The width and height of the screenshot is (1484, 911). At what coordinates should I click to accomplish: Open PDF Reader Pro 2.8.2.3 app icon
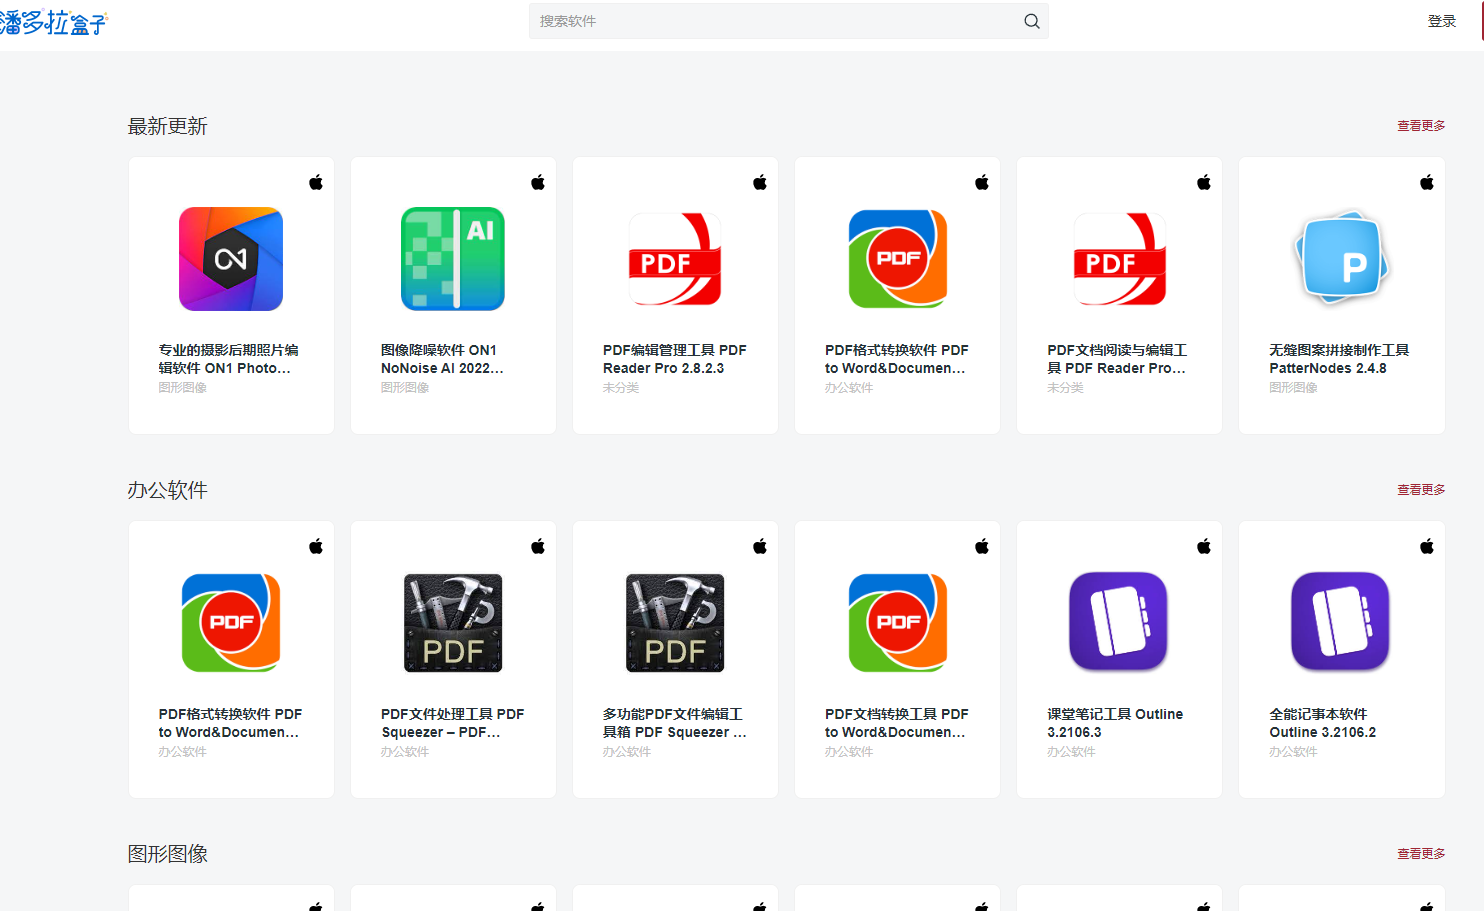(675, 259)
